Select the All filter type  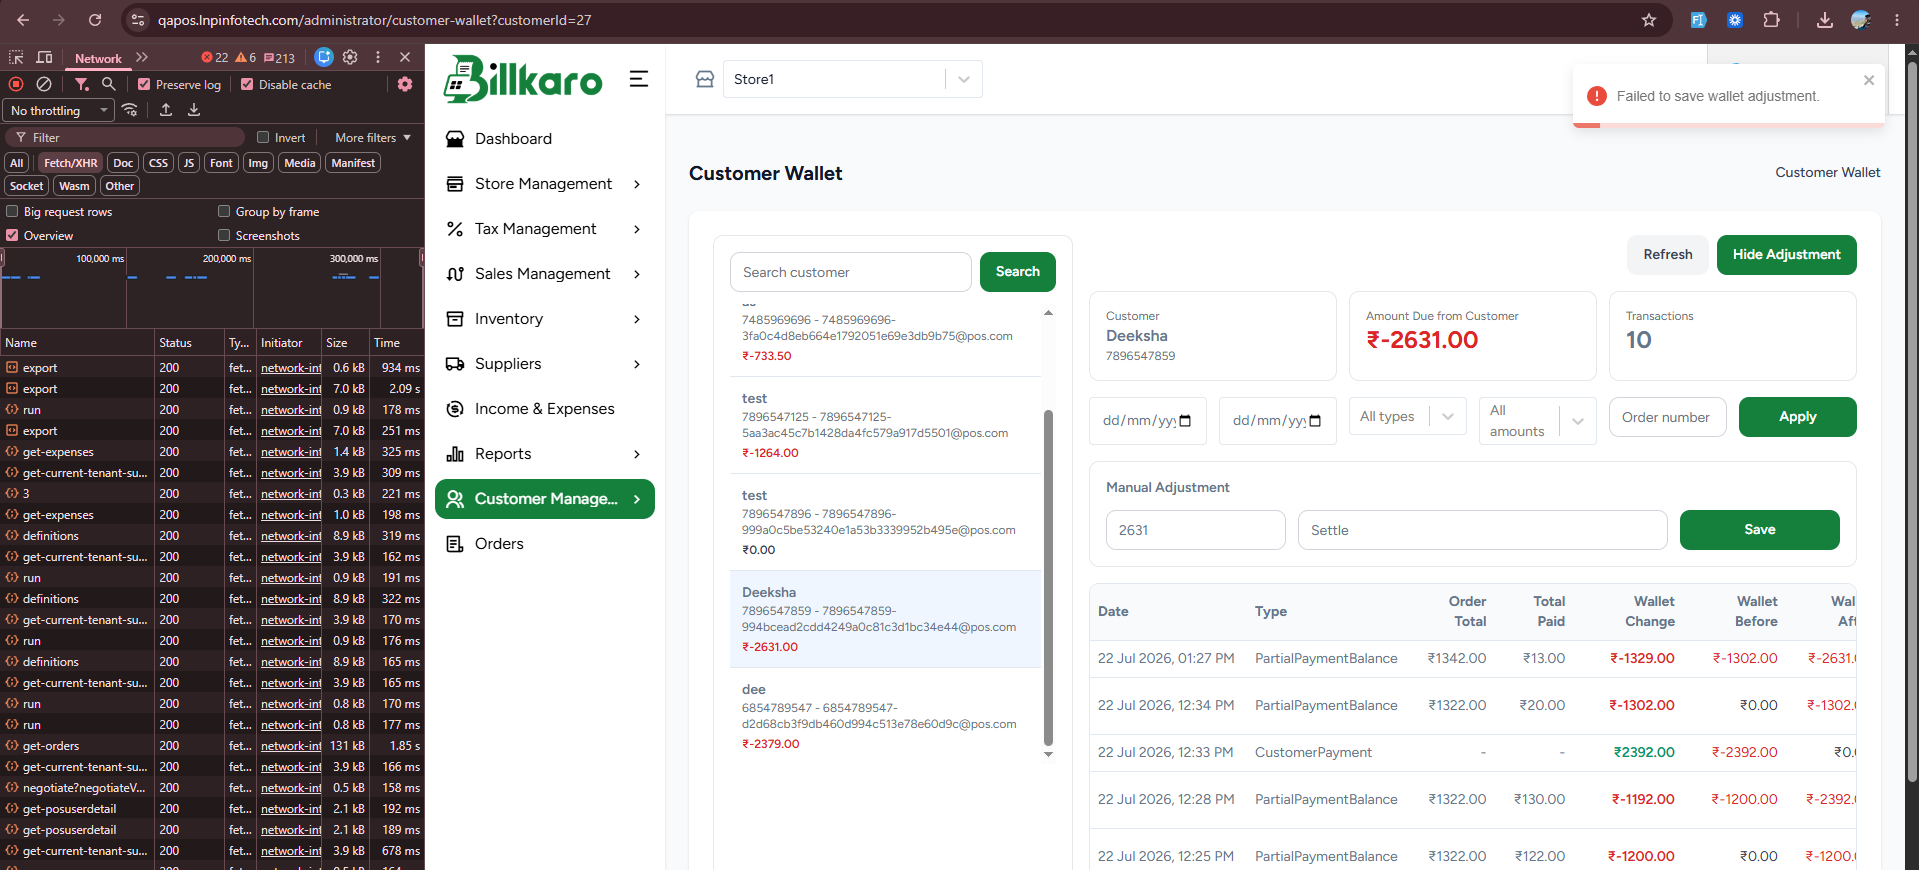coord(16,163)
